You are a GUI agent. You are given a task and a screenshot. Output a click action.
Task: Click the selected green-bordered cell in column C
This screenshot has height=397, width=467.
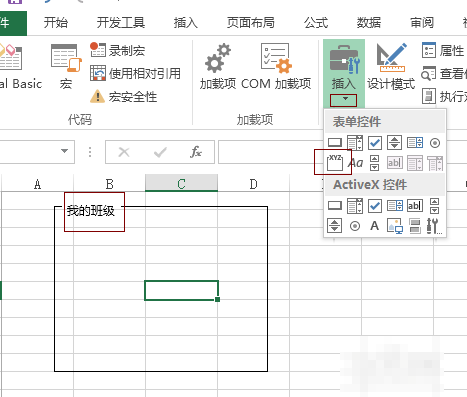pyautogui.click(x=181, y=290)
